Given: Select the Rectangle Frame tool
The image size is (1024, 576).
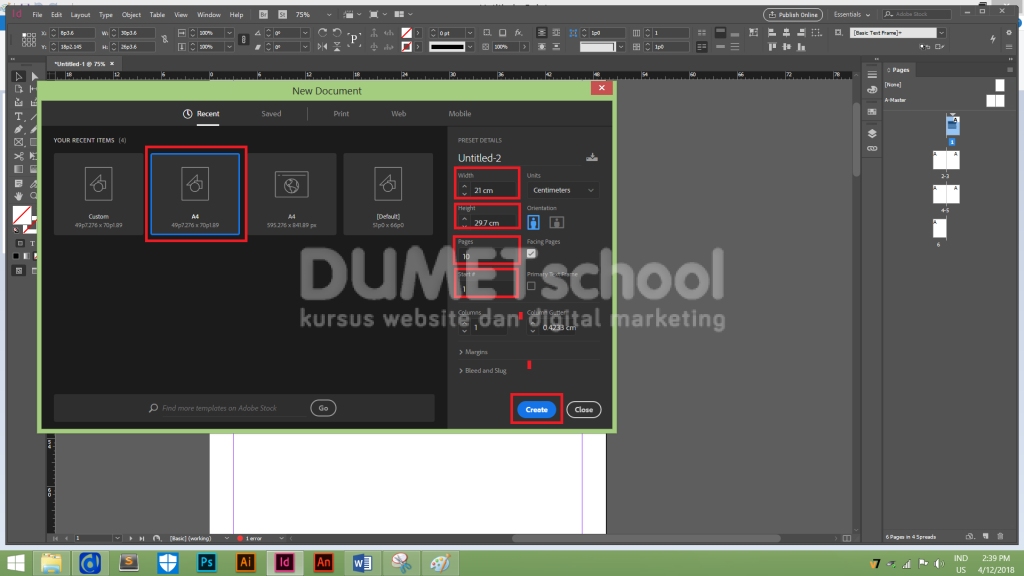Looking at the screenshot, I should click(19, 142).
